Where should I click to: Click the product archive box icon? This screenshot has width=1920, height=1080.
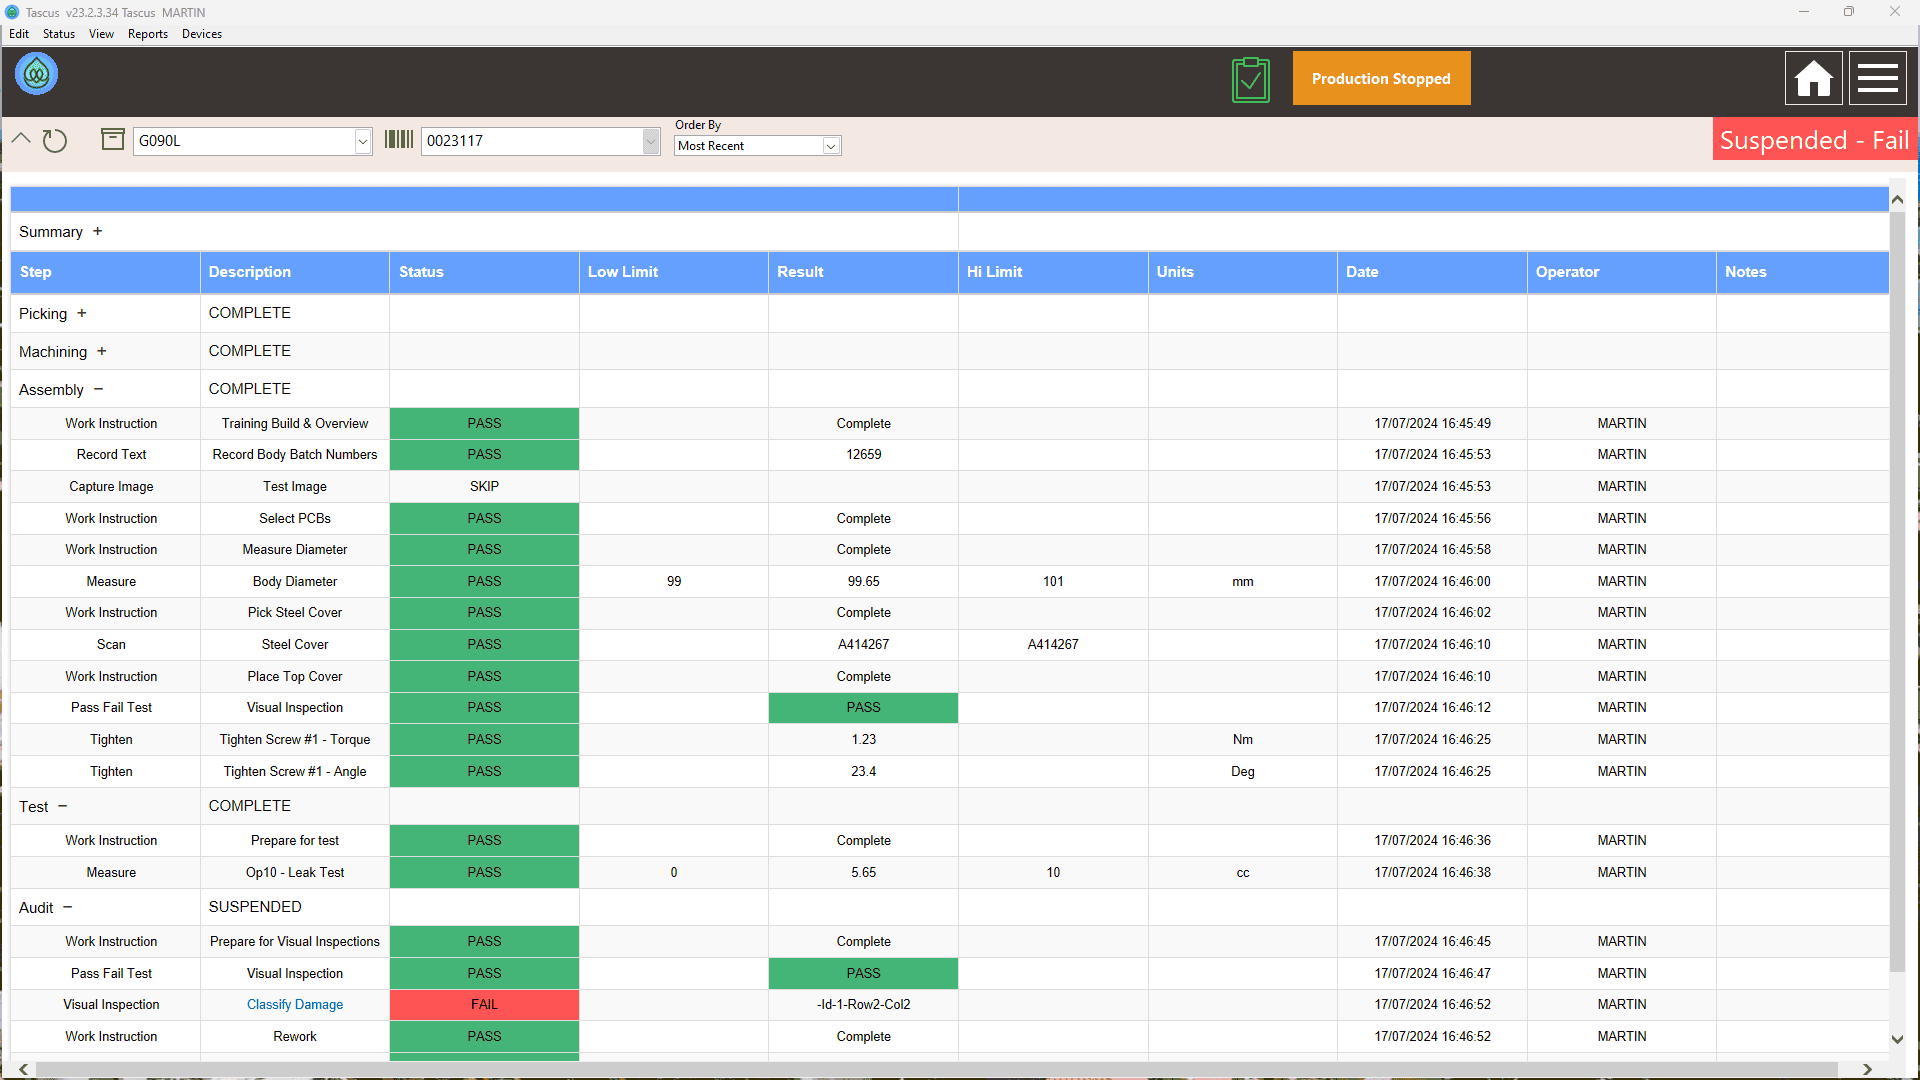113,139
